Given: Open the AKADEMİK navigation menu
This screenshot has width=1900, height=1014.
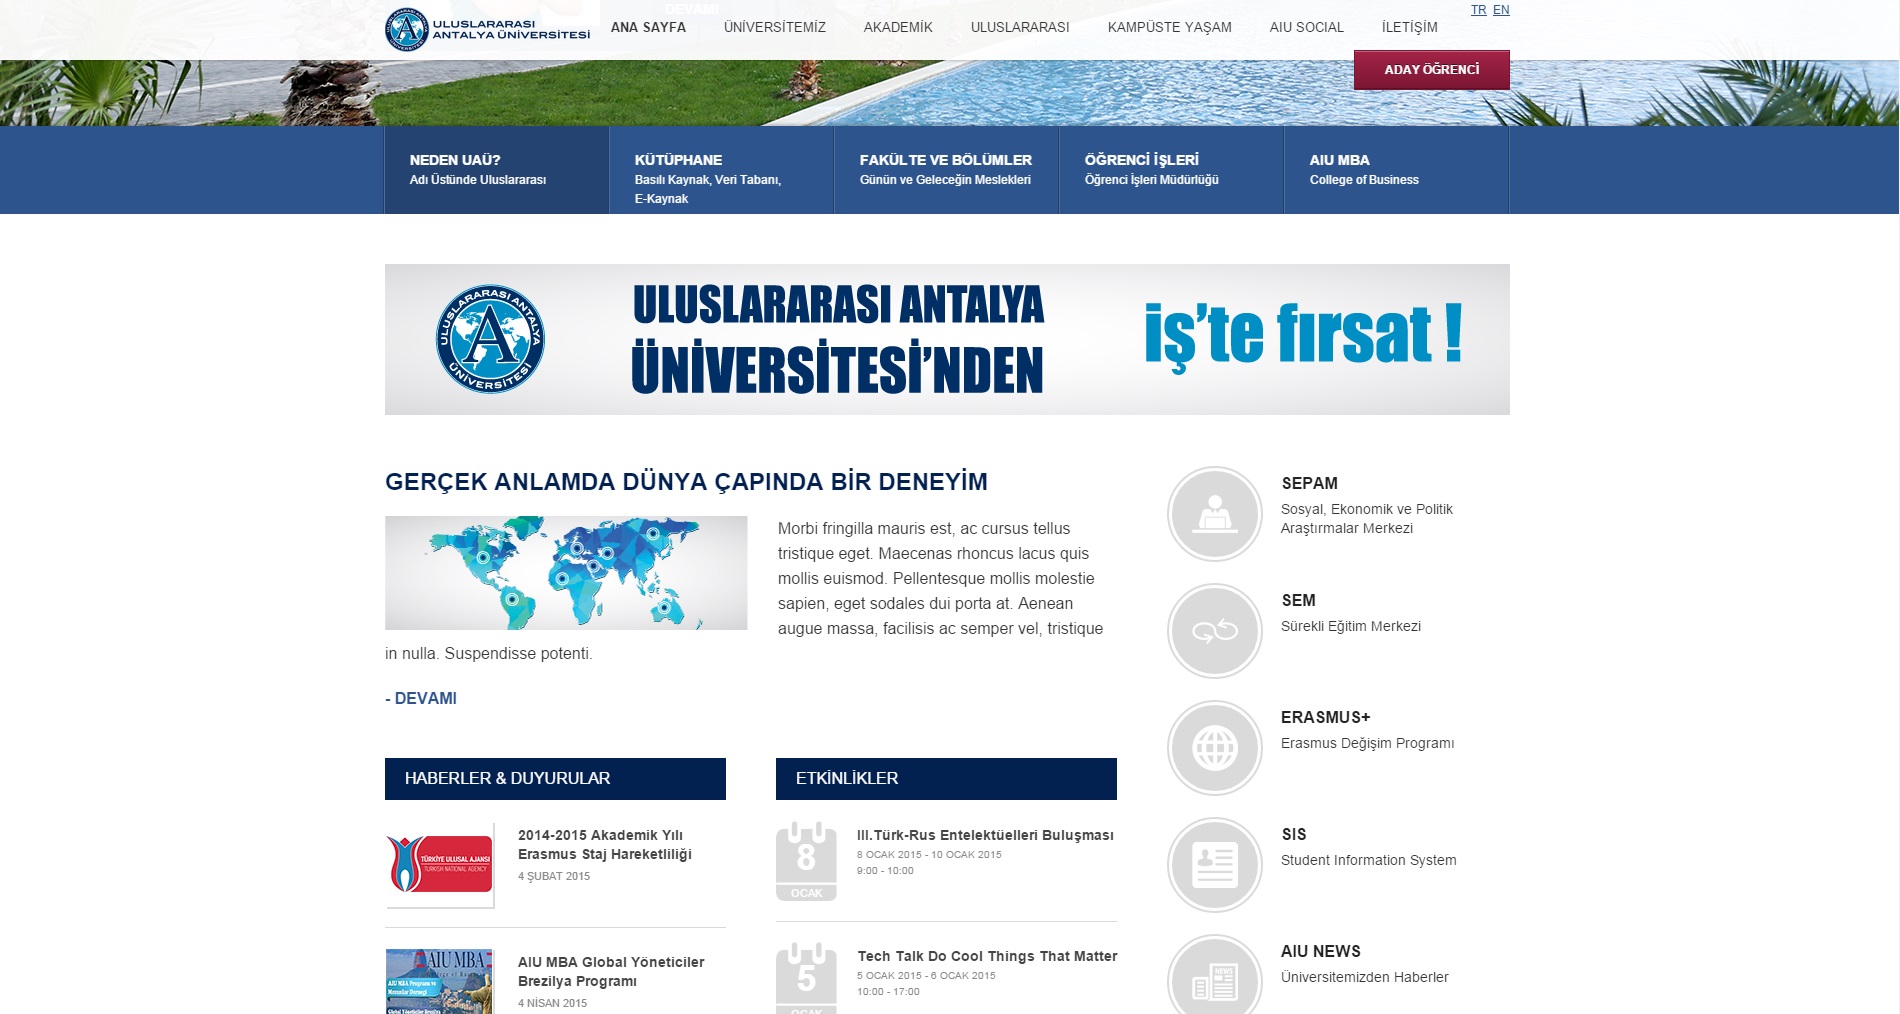Looking at the screenshot, I should (x=897, y=27).
